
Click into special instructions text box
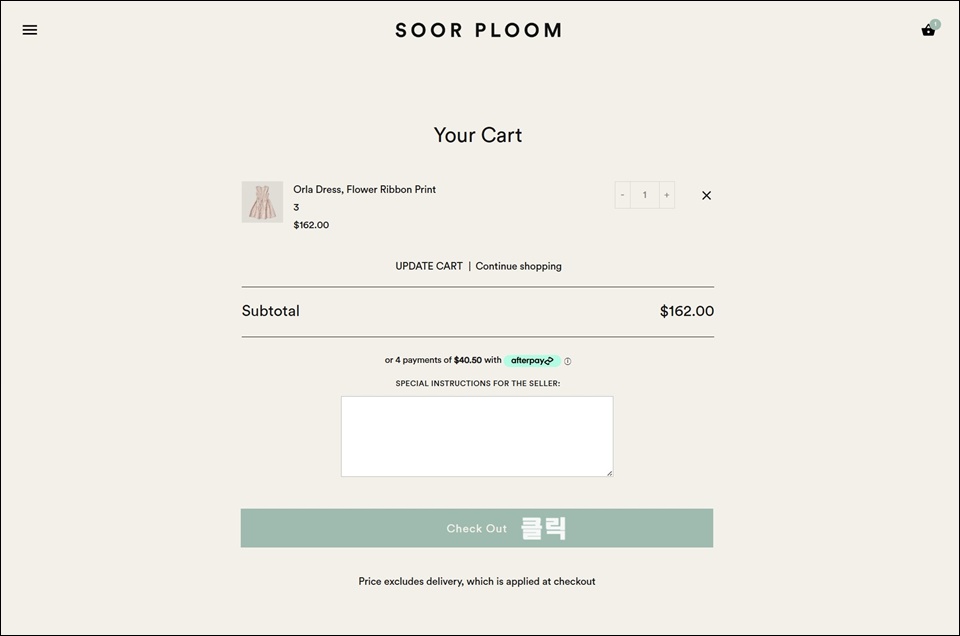coord(477,436)
